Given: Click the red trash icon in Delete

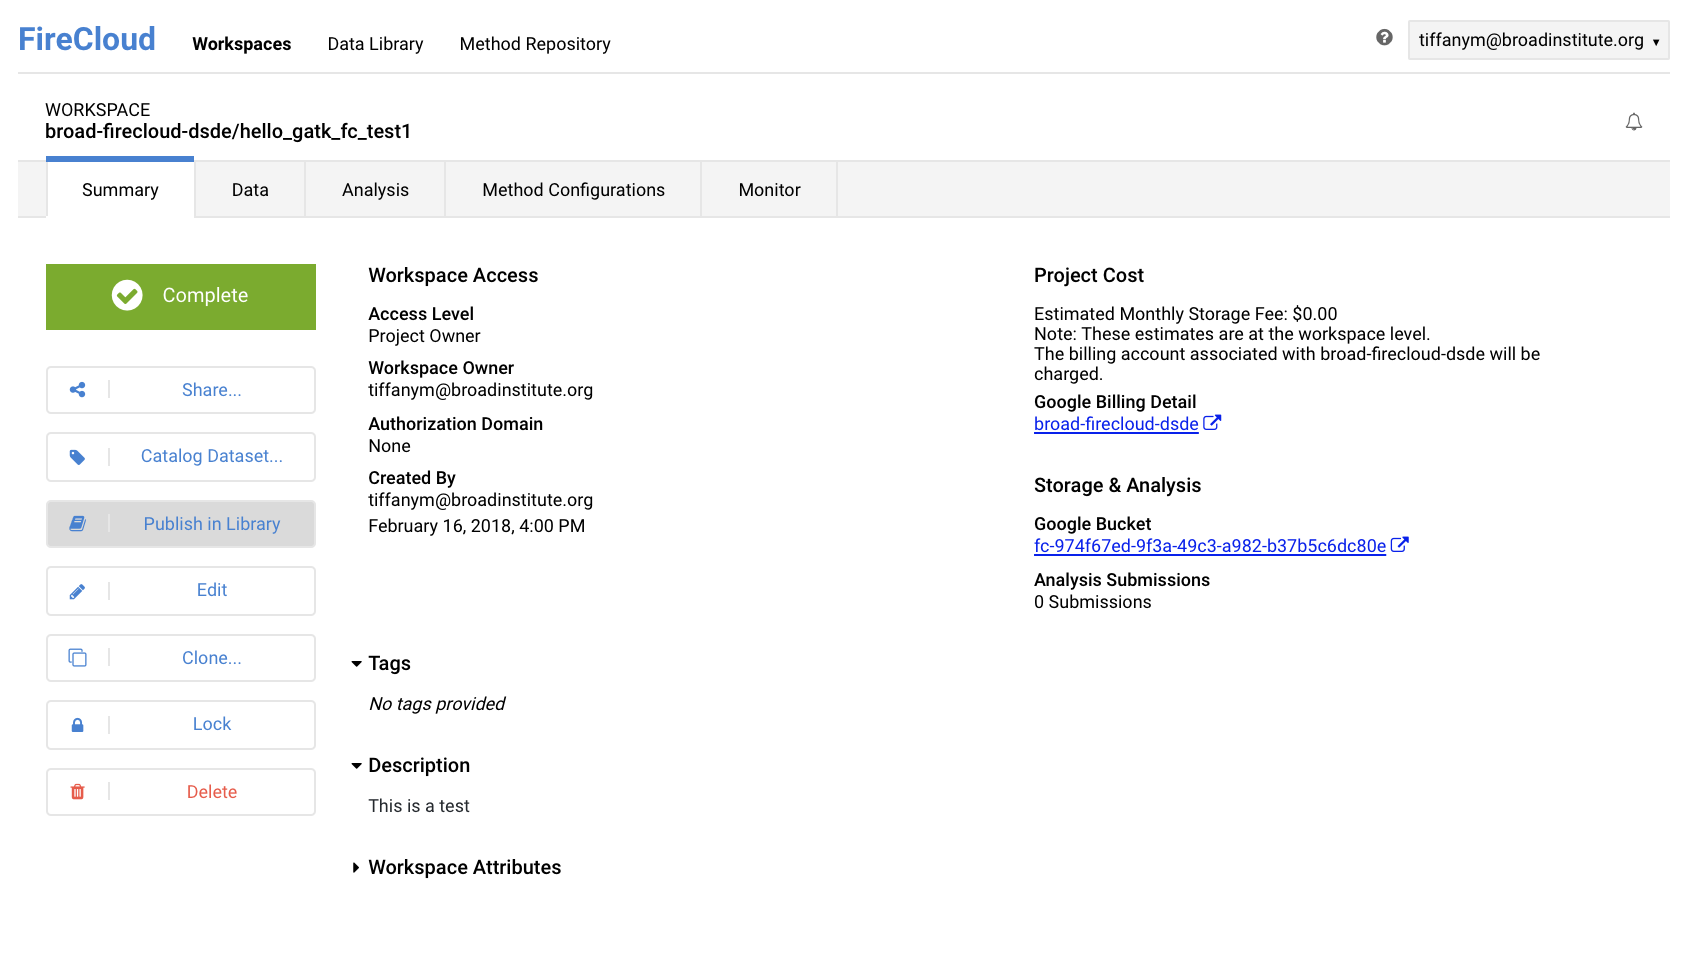Looking at the screenshot, I should pyautogui.click(x=77, y=792).
